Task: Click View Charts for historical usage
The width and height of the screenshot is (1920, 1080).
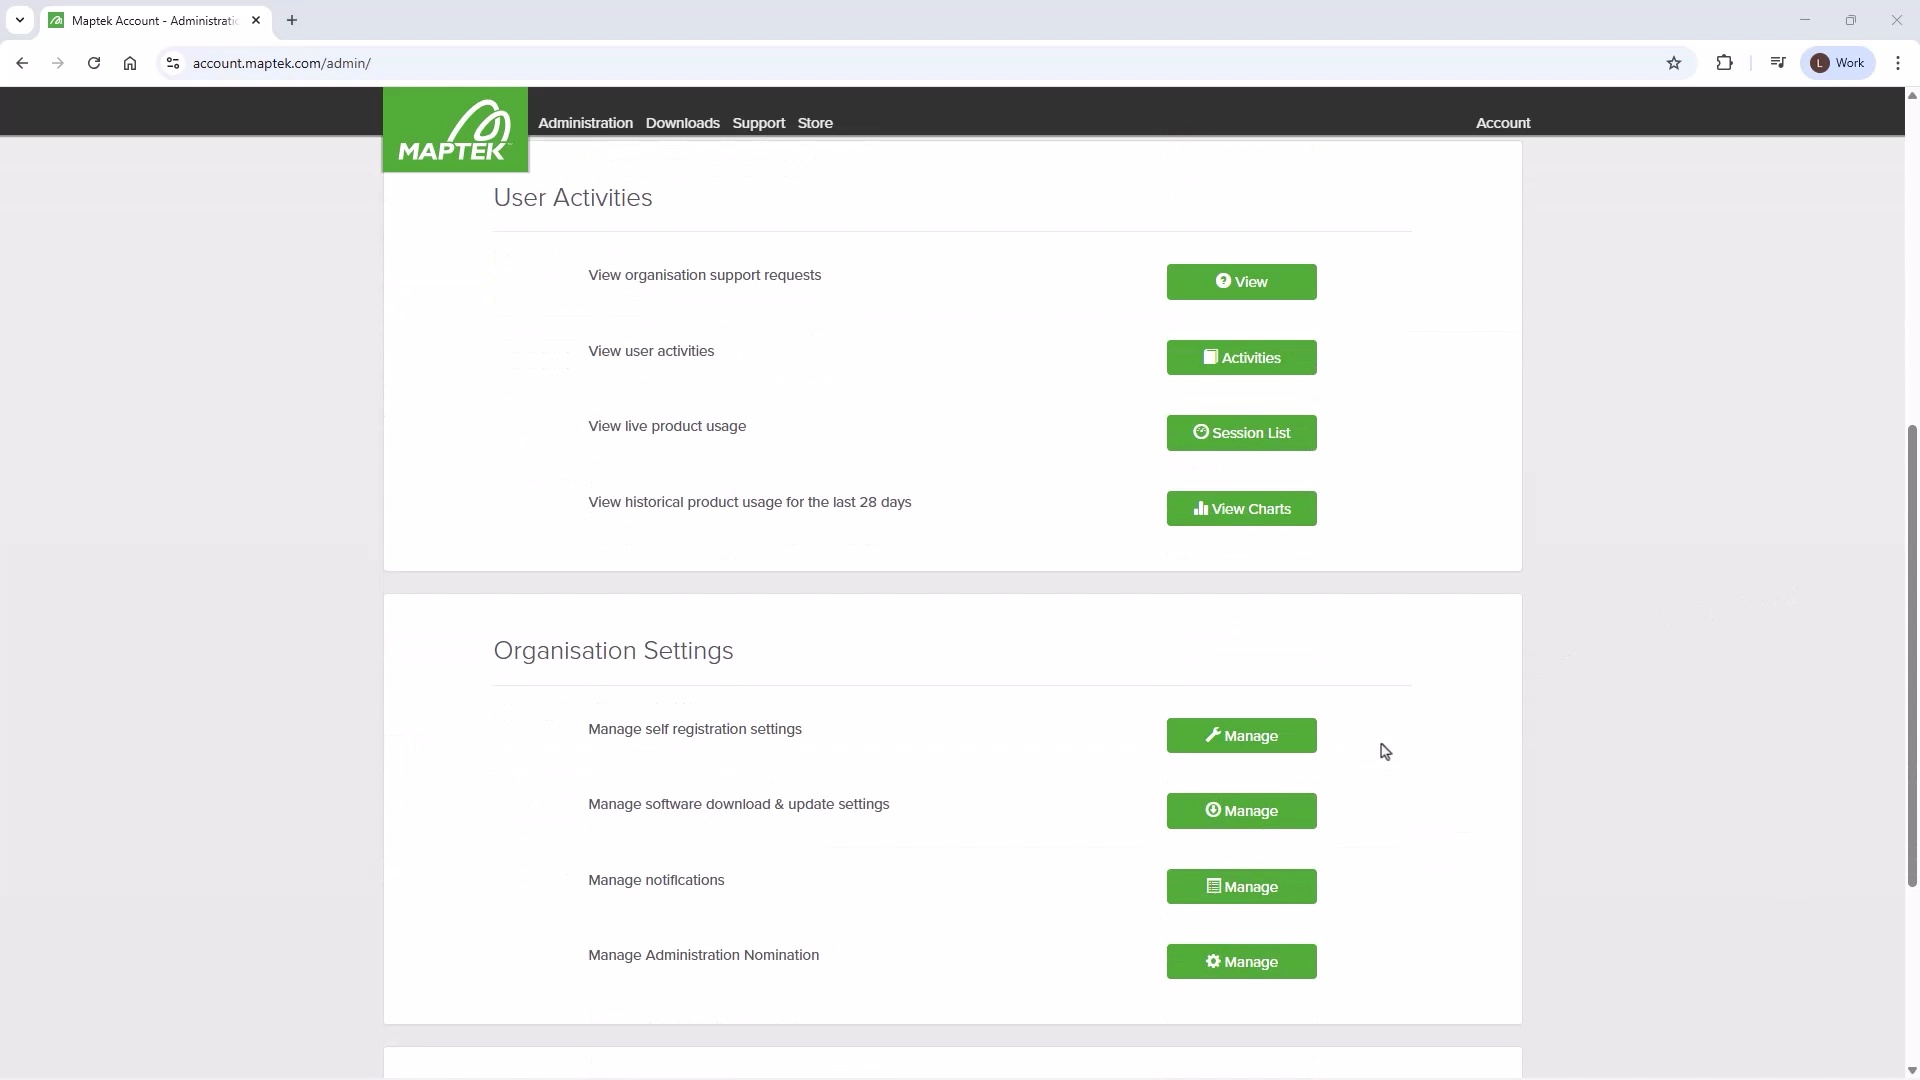Action: (1241, 509)
